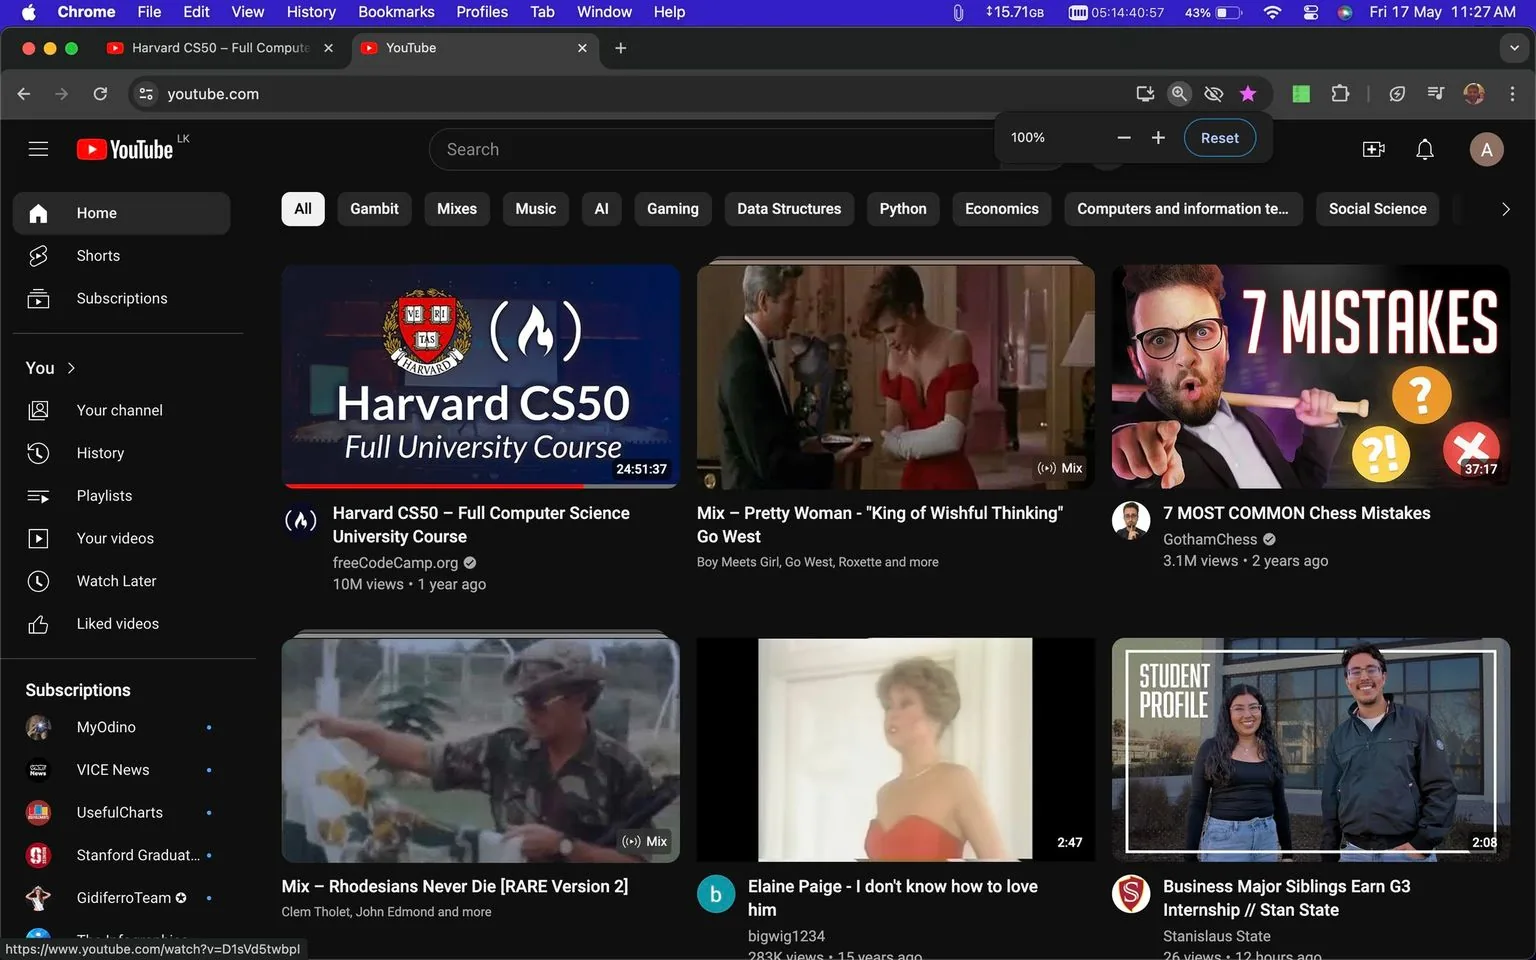This screenshot has height=960, width=1536.
Task: Open the tab search dropdown arrow
Action: 1513,47
